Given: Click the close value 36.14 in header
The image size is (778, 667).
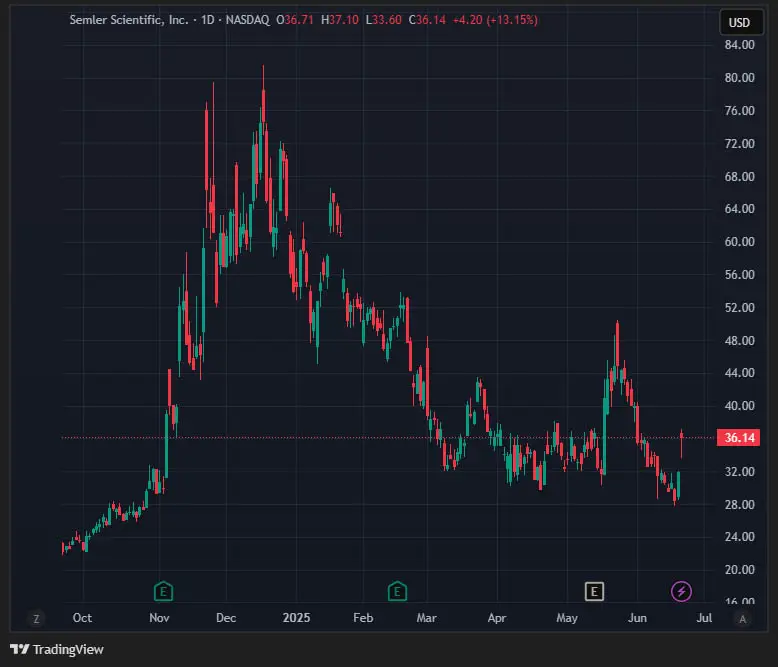Looking at the screenshot, I should [x=431, y=20].
